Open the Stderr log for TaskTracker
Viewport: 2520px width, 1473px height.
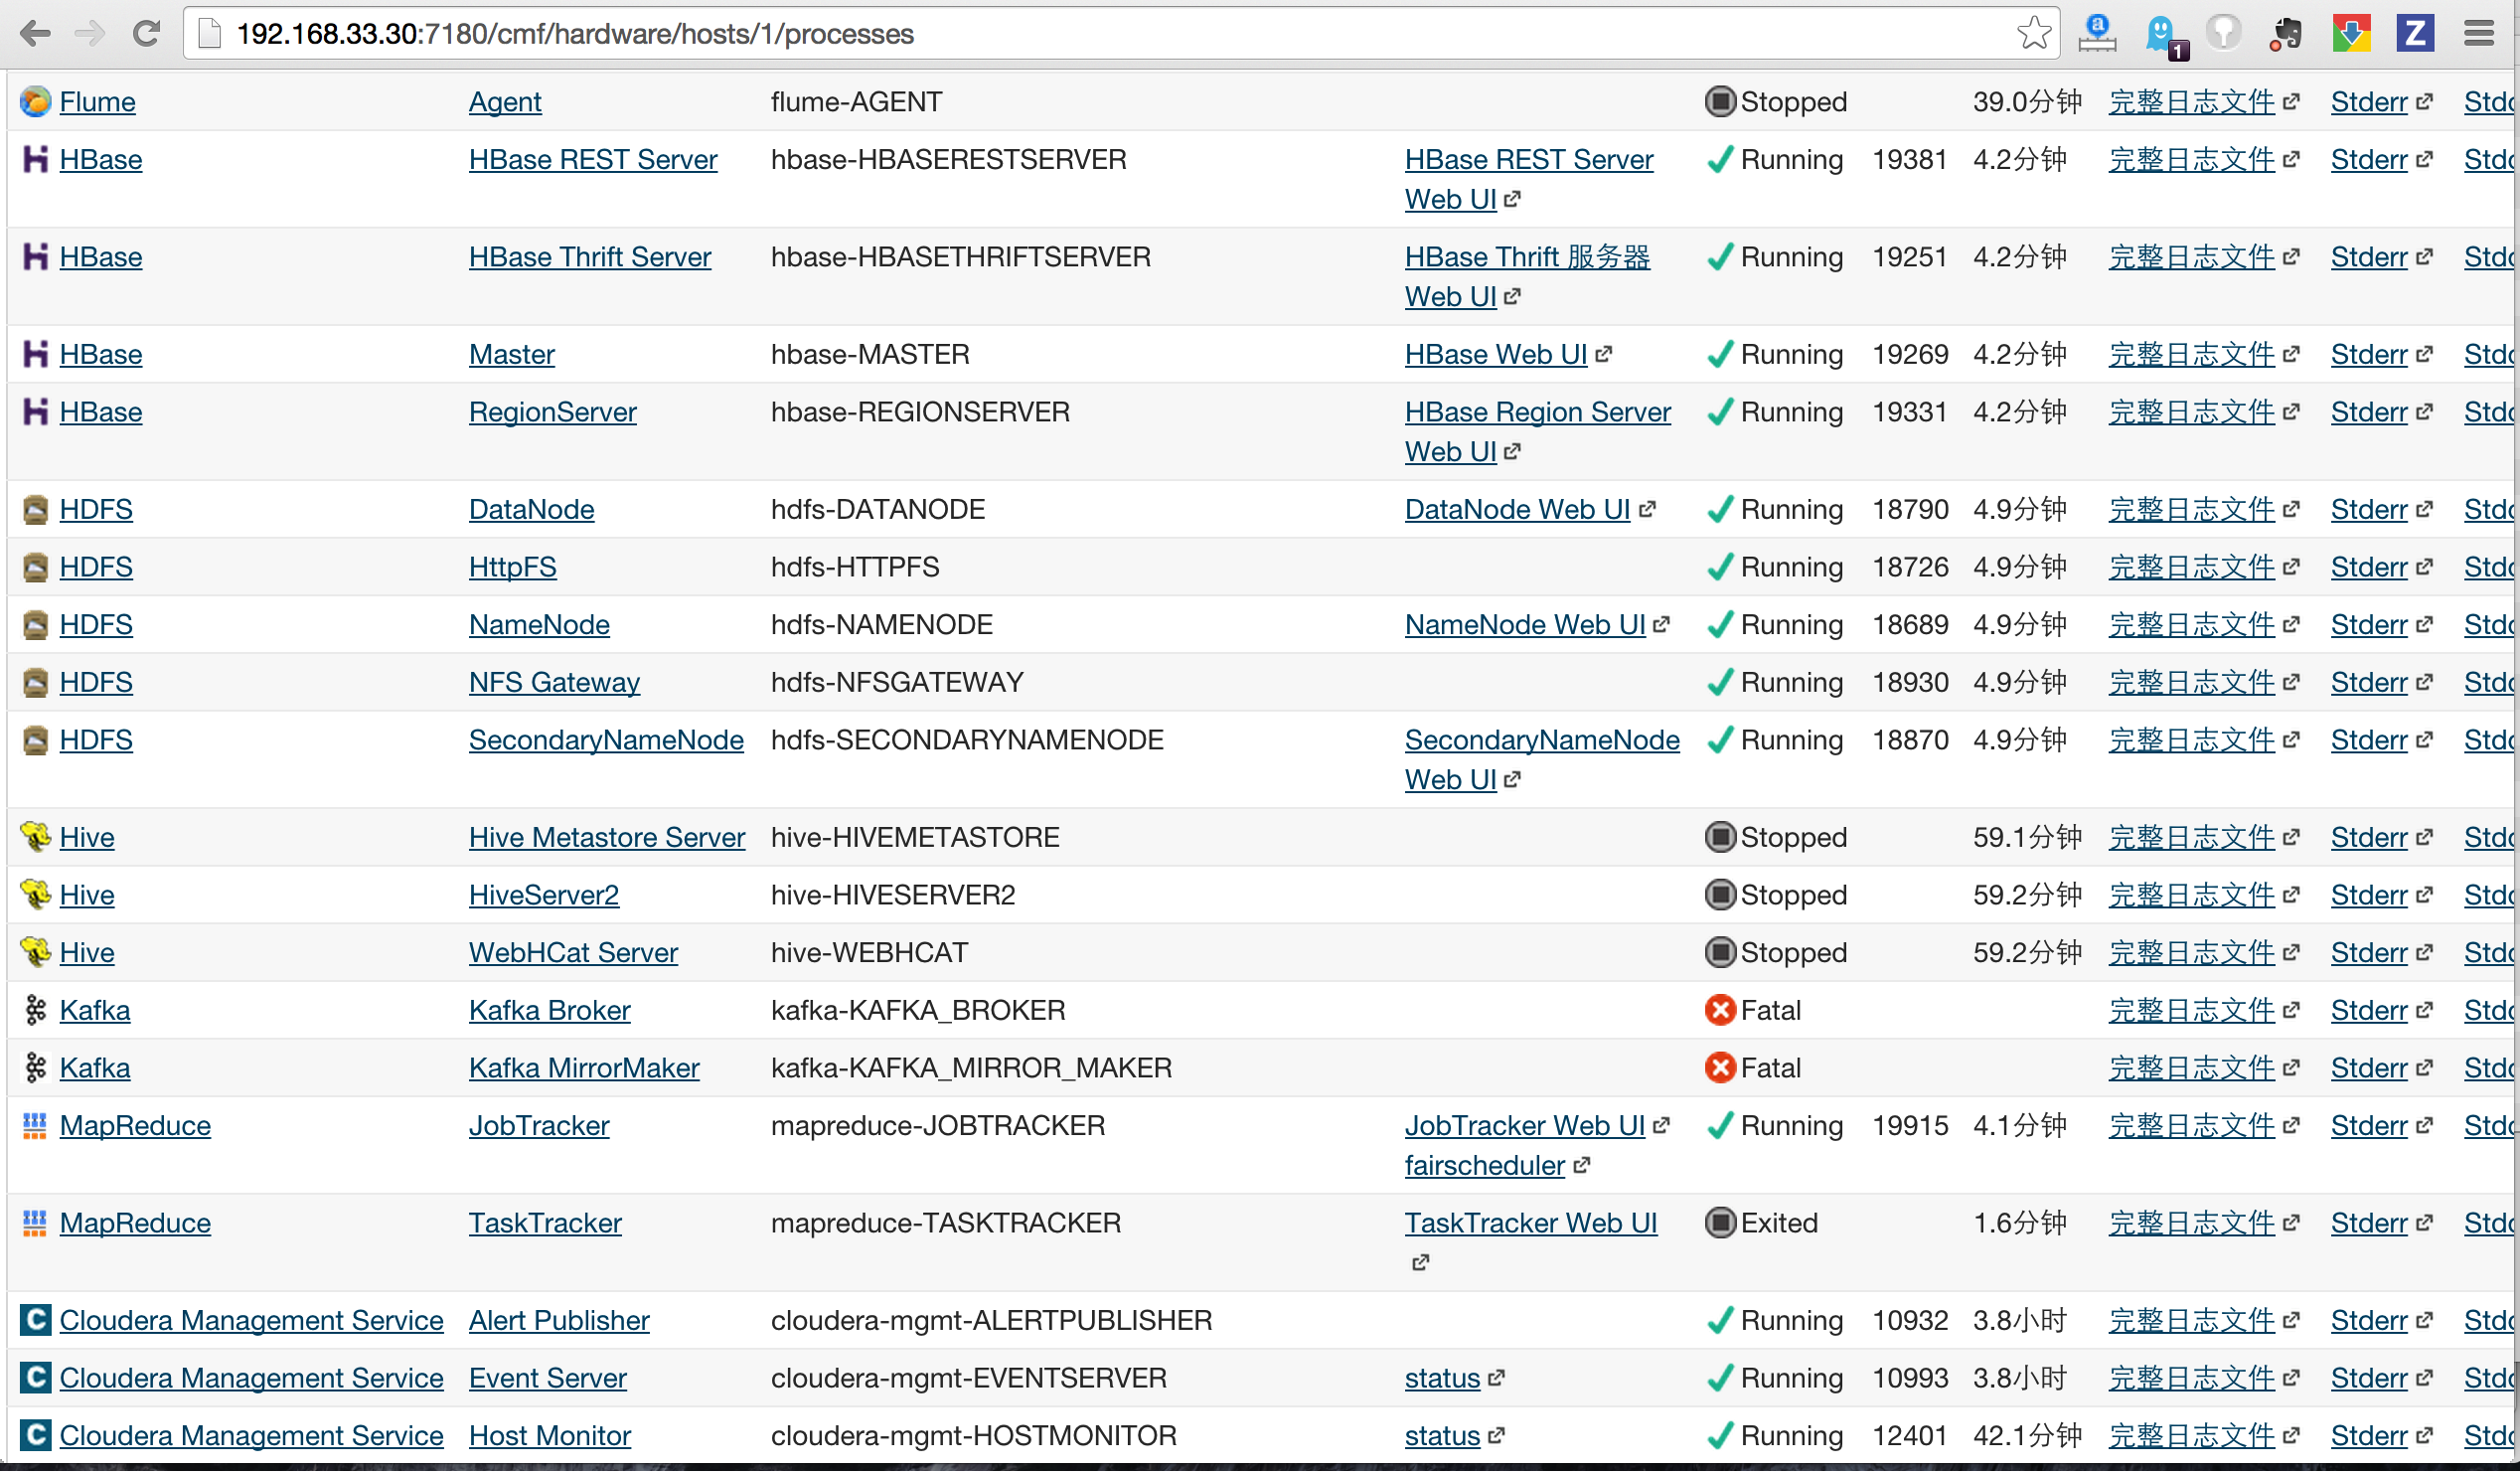tap(2368, 1223)
